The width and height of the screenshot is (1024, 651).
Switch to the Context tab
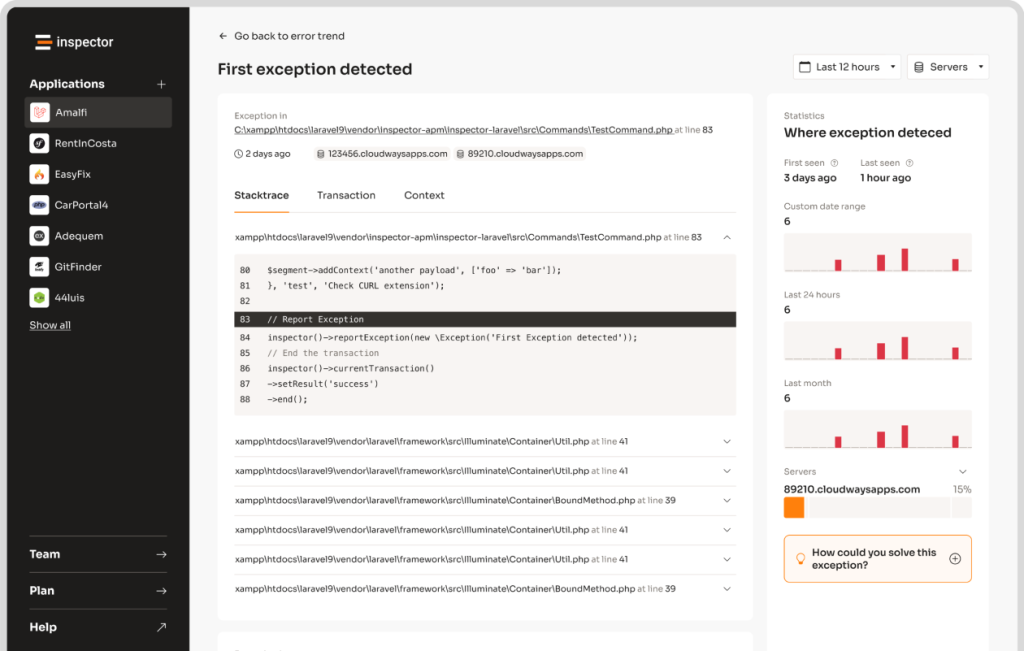[424, 195]
